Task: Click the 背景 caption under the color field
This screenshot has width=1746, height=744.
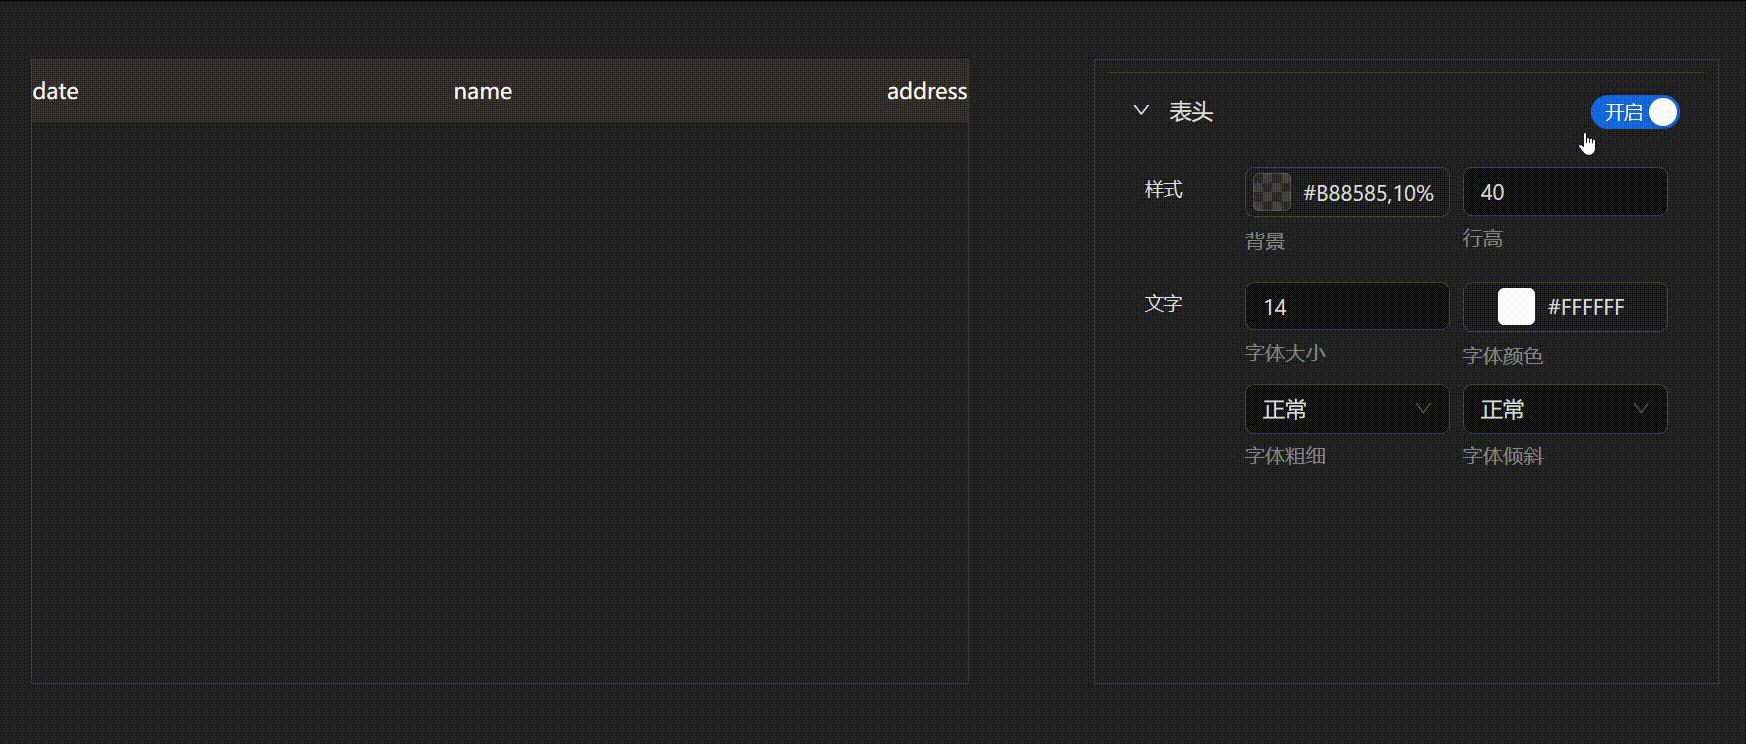Action: click(1264, 240)
